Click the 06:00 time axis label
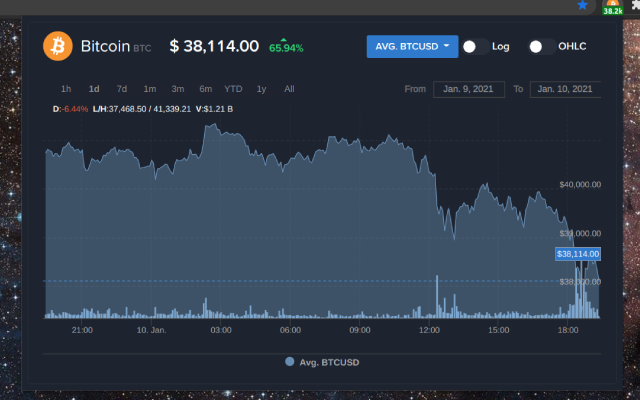Screen dimensions: 640x400 290,330
